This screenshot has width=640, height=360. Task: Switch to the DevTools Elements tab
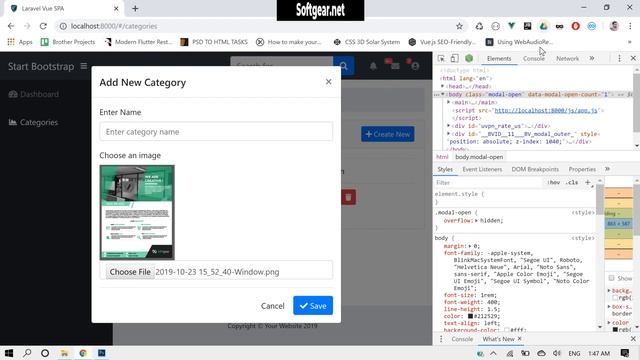point(499,59)
